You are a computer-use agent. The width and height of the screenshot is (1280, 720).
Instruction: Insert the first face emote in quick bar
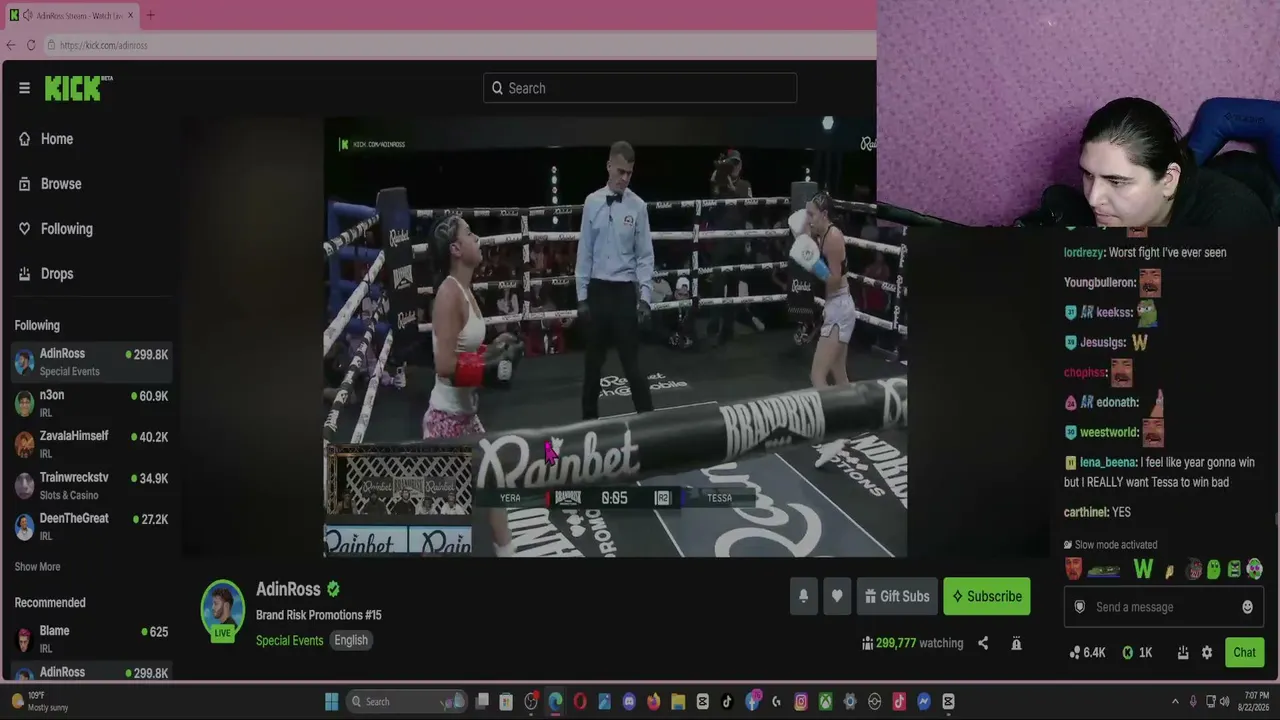click(x=1073, y=569)
